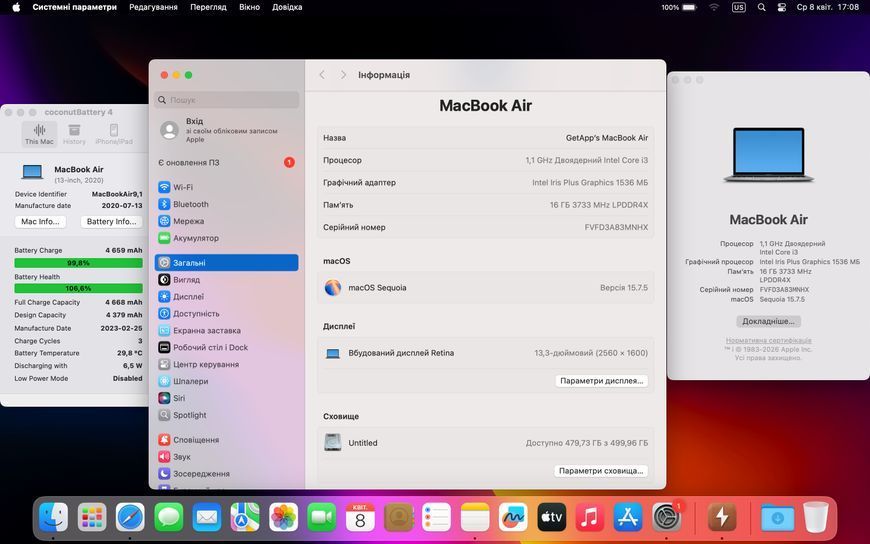The width and height of the screenshot is (870, 544).
Task: Open Шпалери settings pane
Action: click(x=226, y=381)
